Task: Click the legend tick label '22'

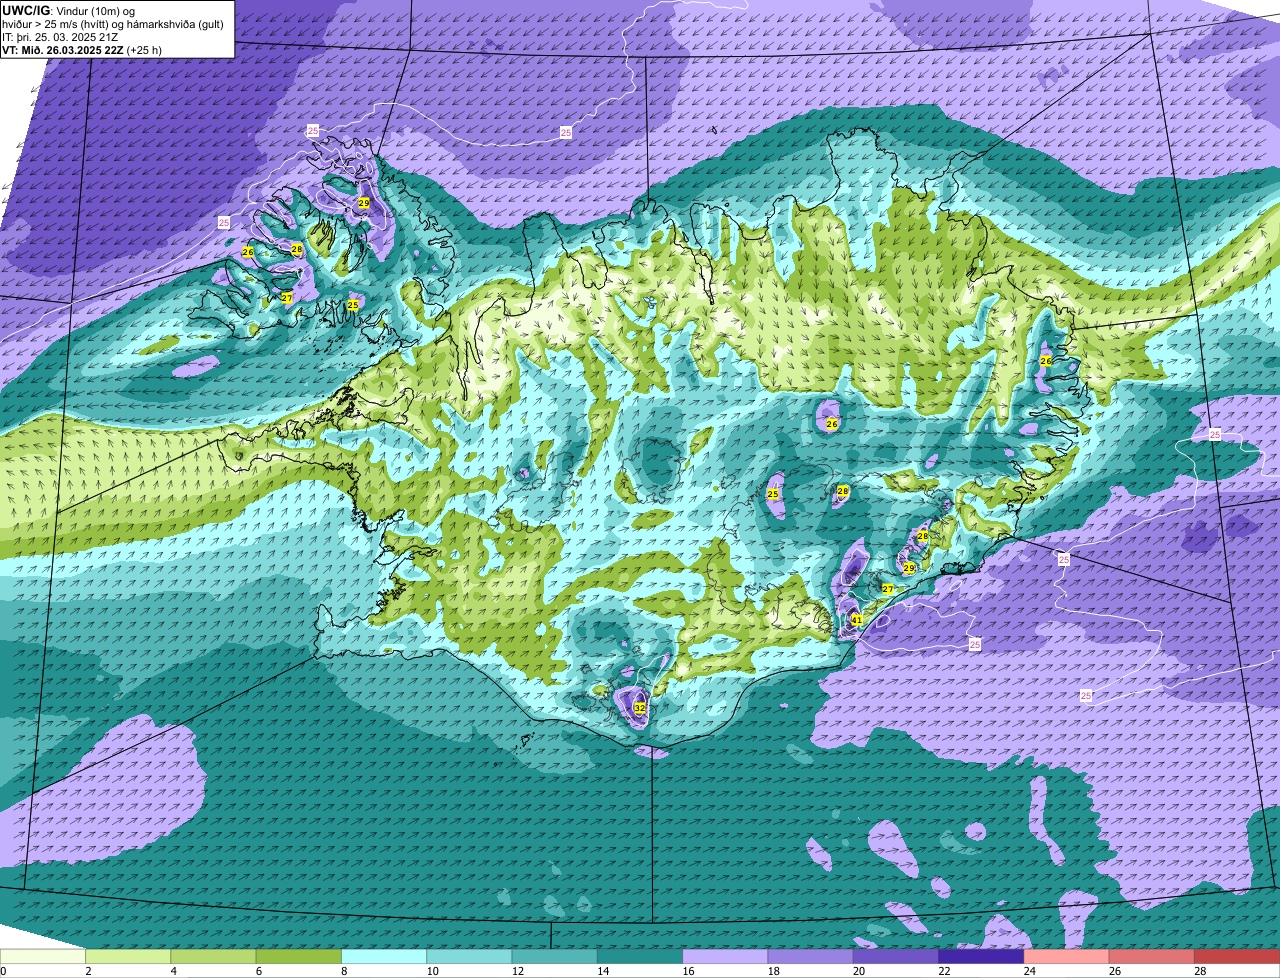Action: coord(943,971)
